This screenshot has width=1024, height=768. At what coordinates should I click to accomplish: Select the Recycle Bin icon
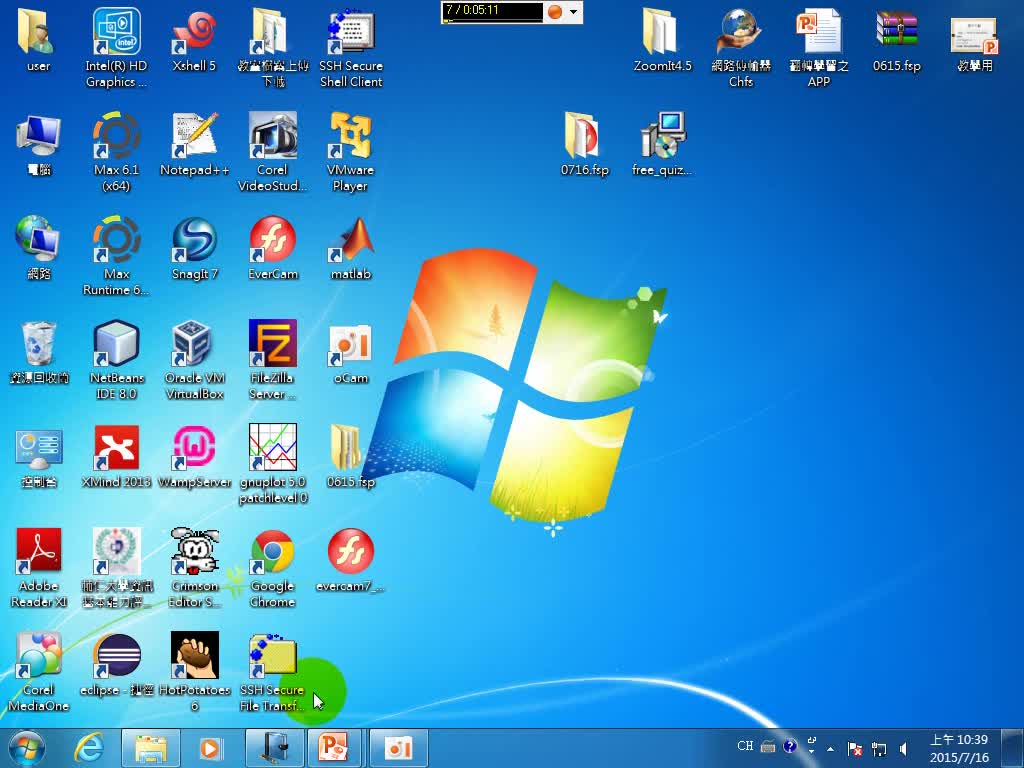coord(38,353)
